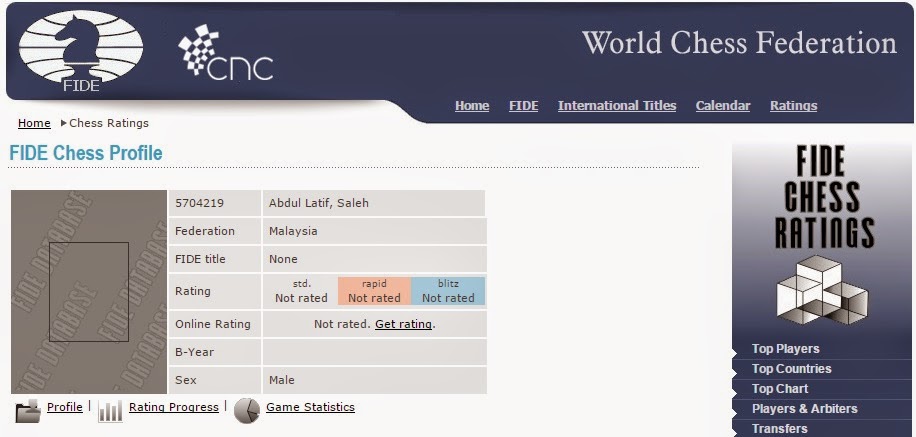Viewport: 916px width, 437px height.
Task: Click the name Abdul Latif, Saleh
Action: pos(318,203)
